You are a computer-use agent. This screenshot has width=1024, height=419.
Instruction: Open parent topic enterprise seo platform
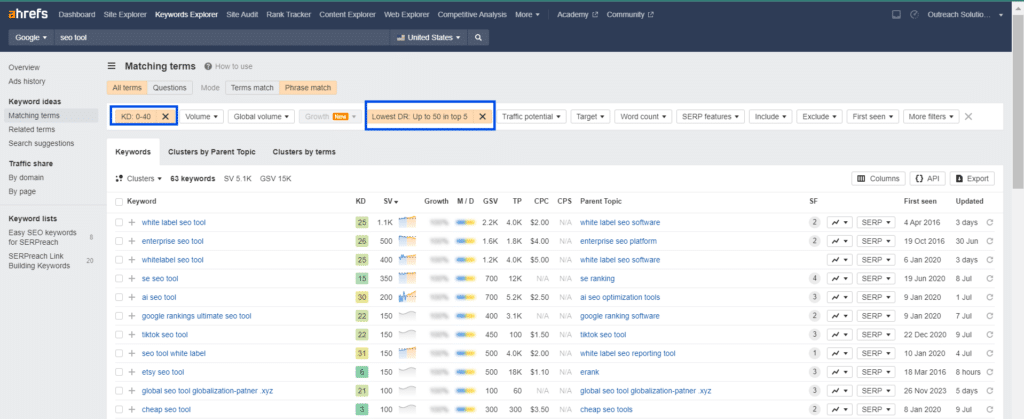pyautogui.click(x=618, y=241)
